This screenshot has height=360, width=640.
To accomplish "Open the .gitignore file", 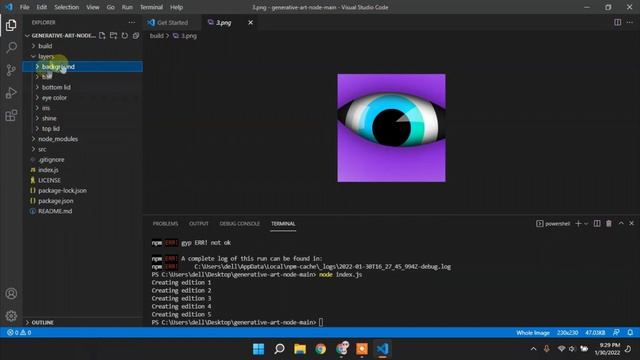I will [51, 160].
